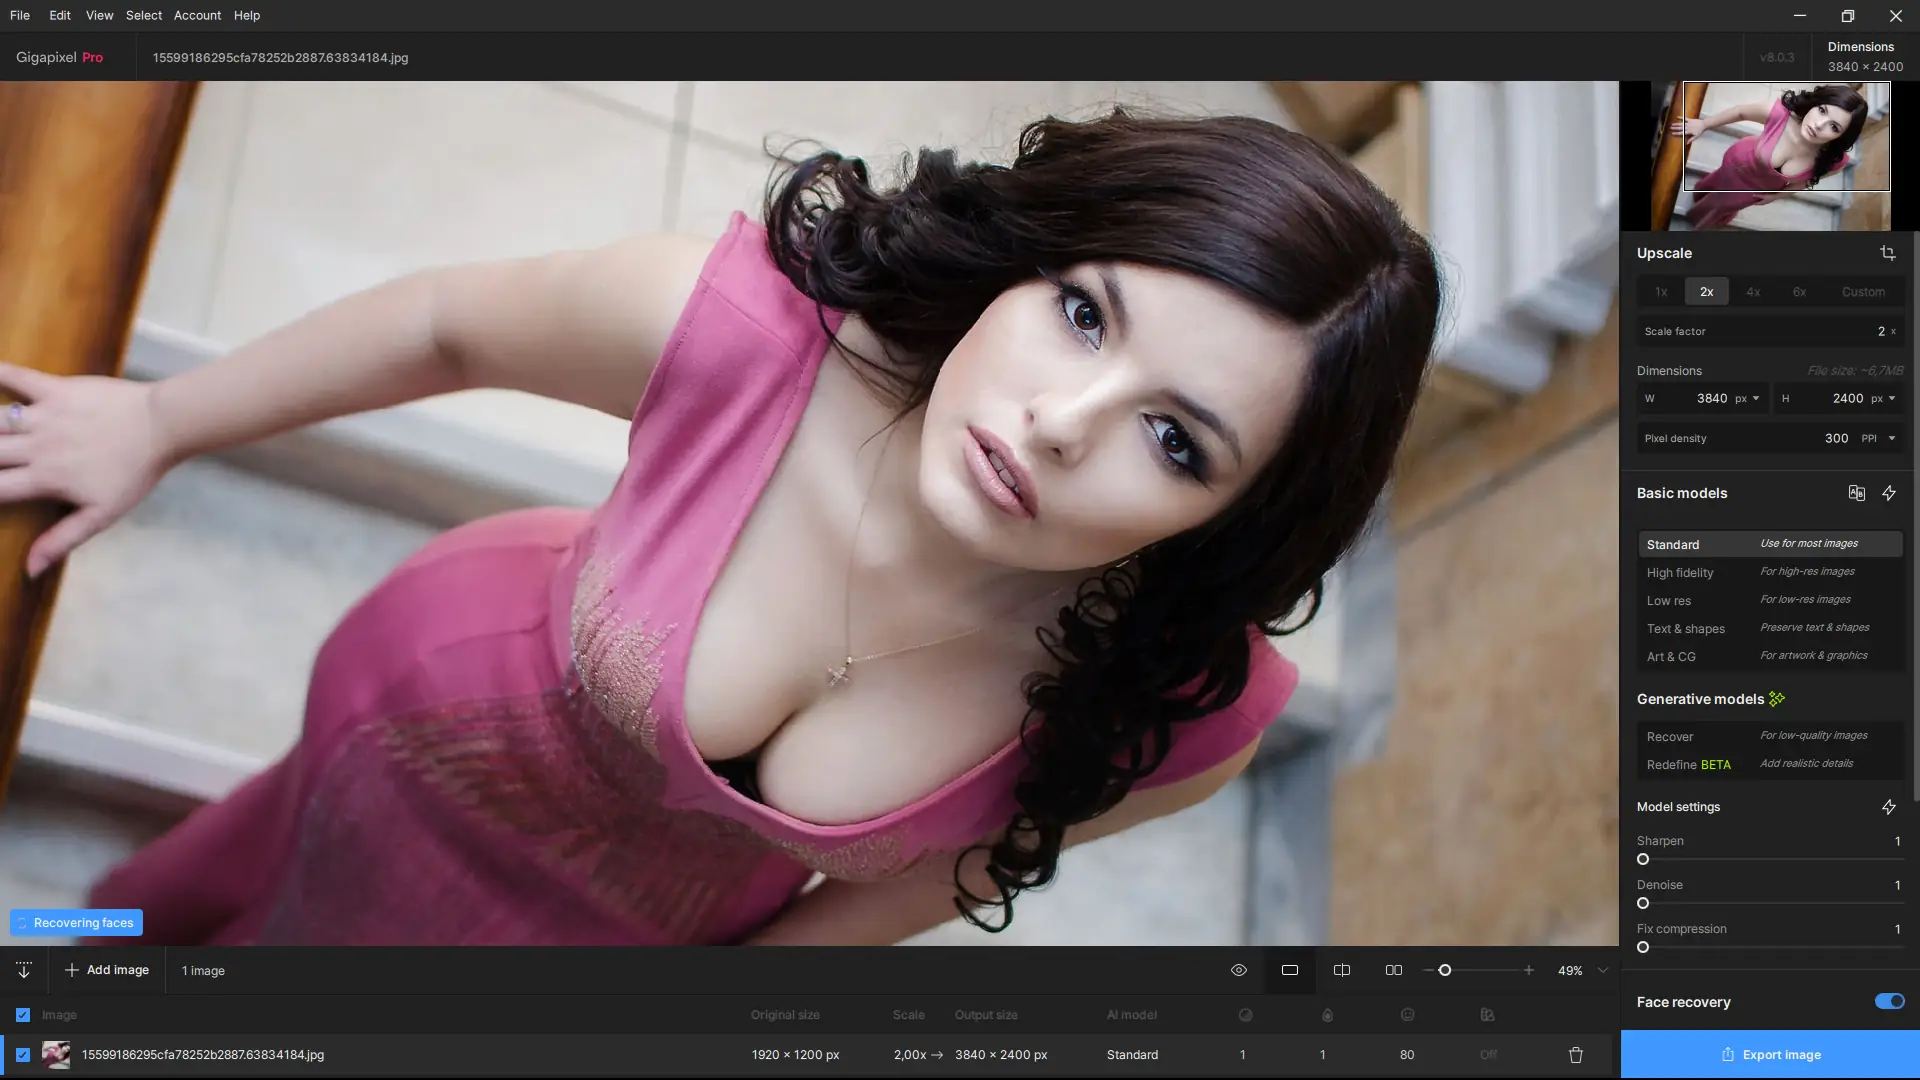Image resolution: width=1920 pixels, height=1080 pixels.
Task: Click the crop icon beside Upscale
Action: (x=1887, y=253)
